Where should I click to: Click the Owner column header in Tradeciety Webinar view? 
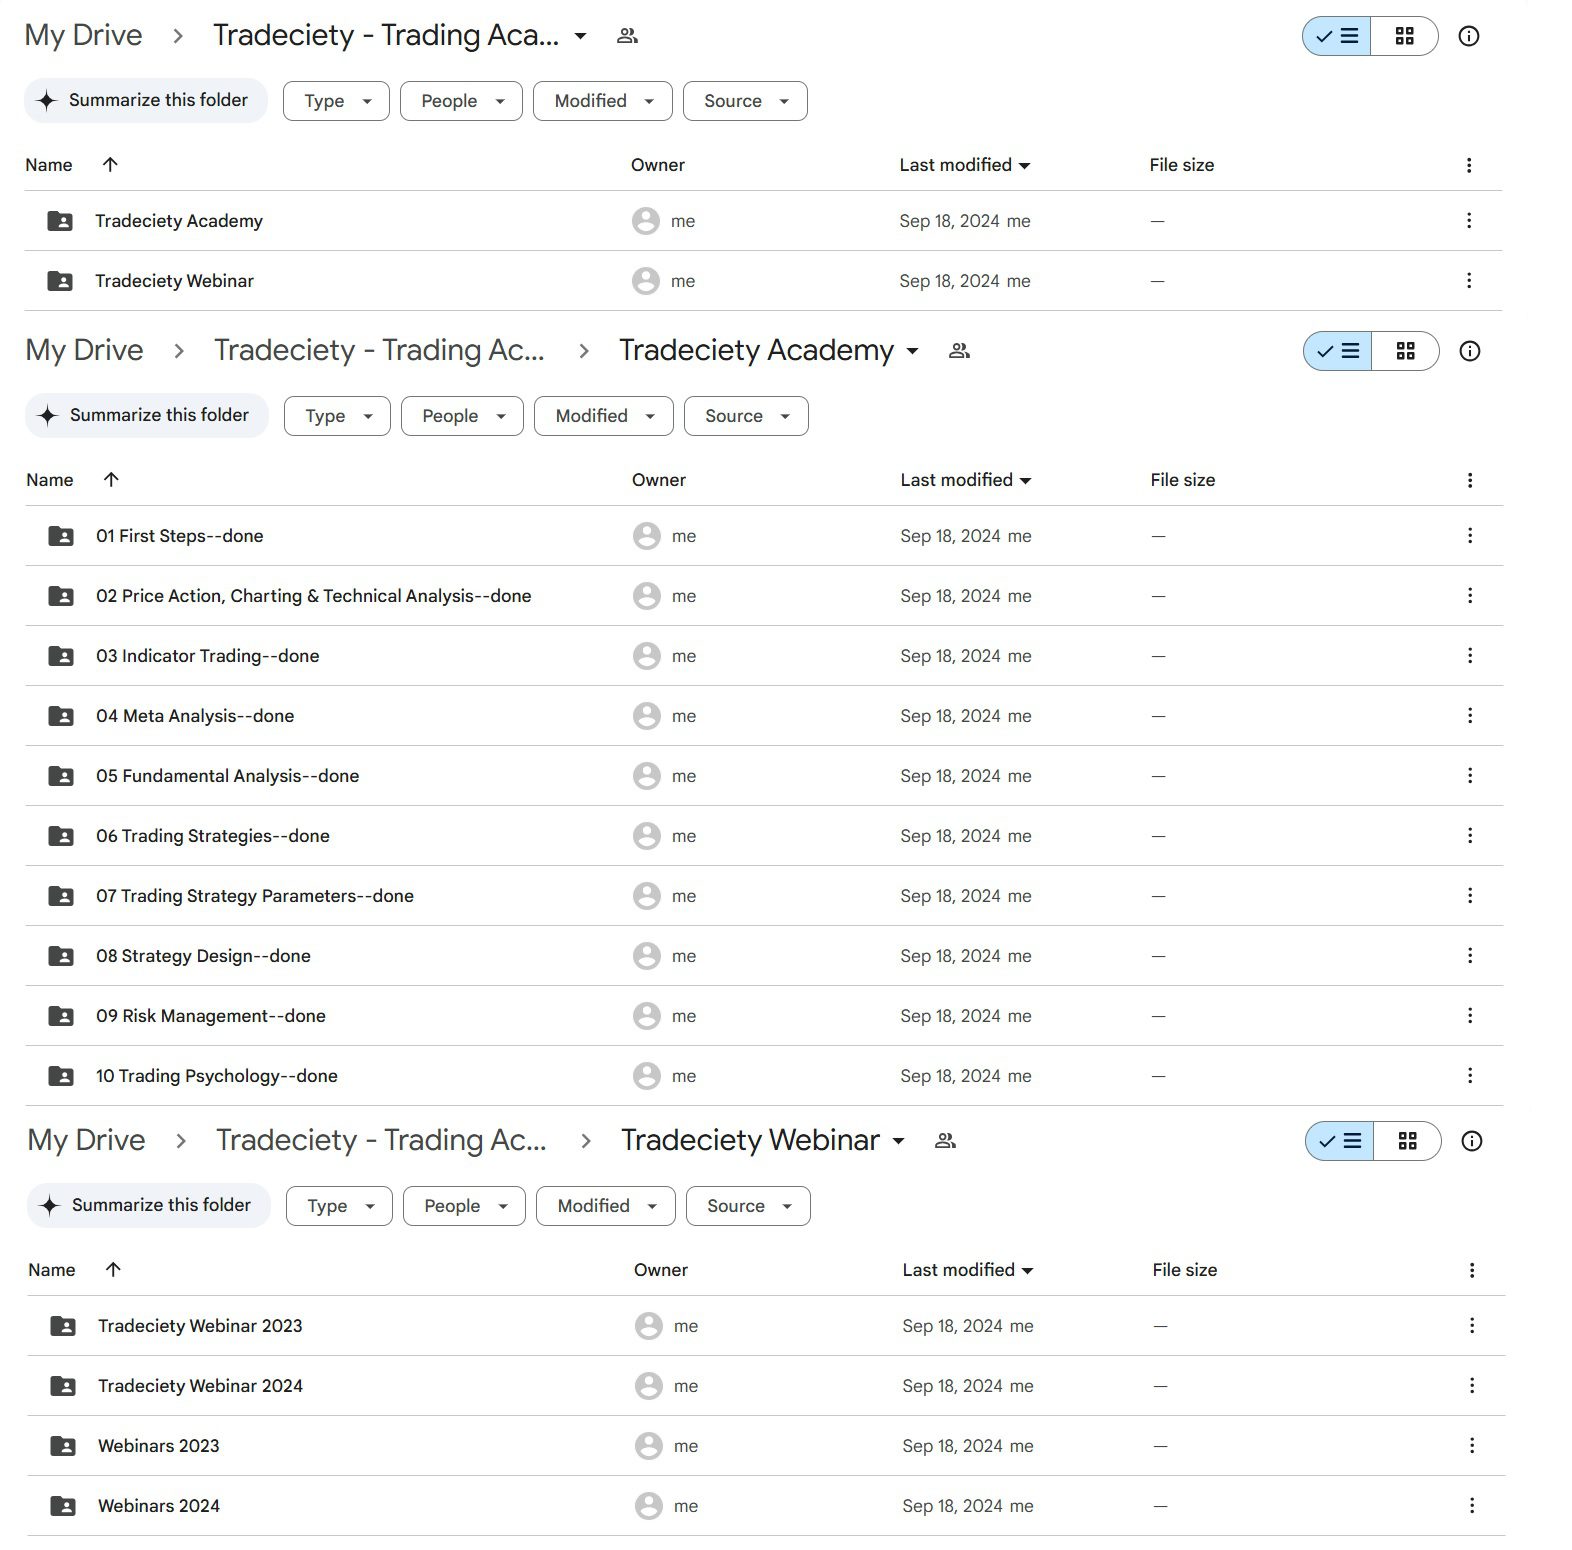coord(661,1270)
